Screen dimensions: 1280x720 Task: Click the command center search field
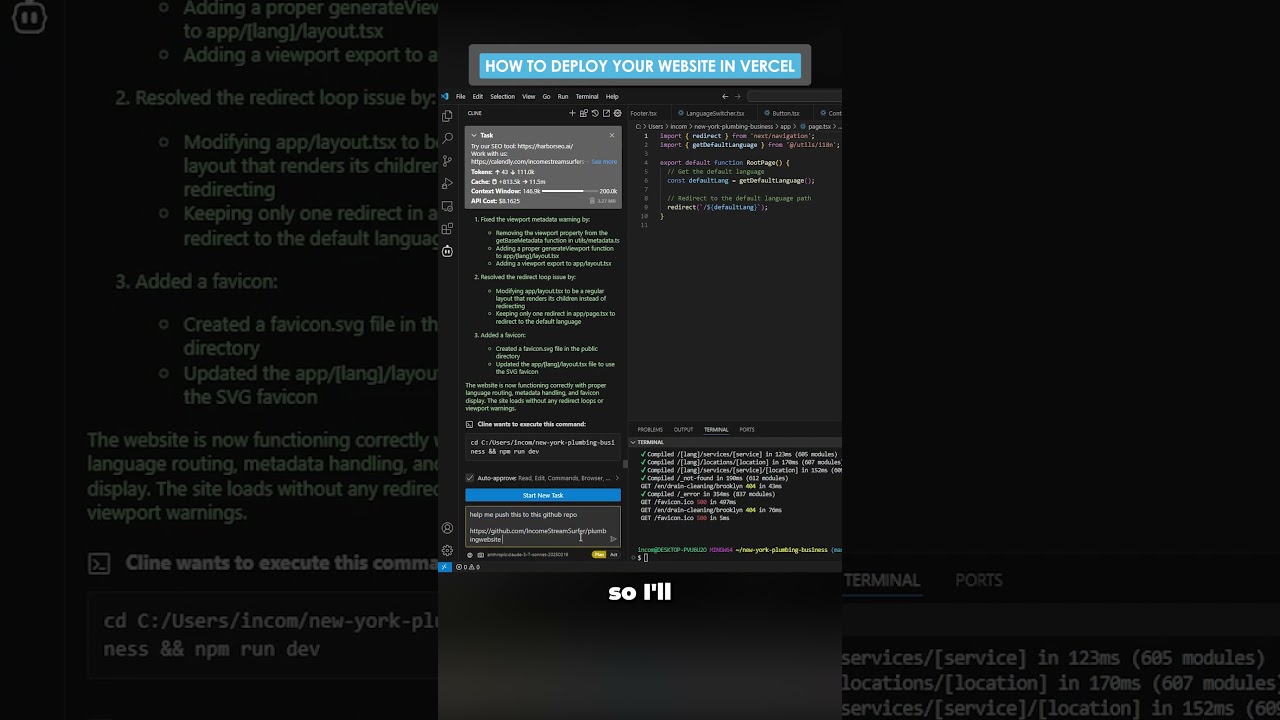795,97
